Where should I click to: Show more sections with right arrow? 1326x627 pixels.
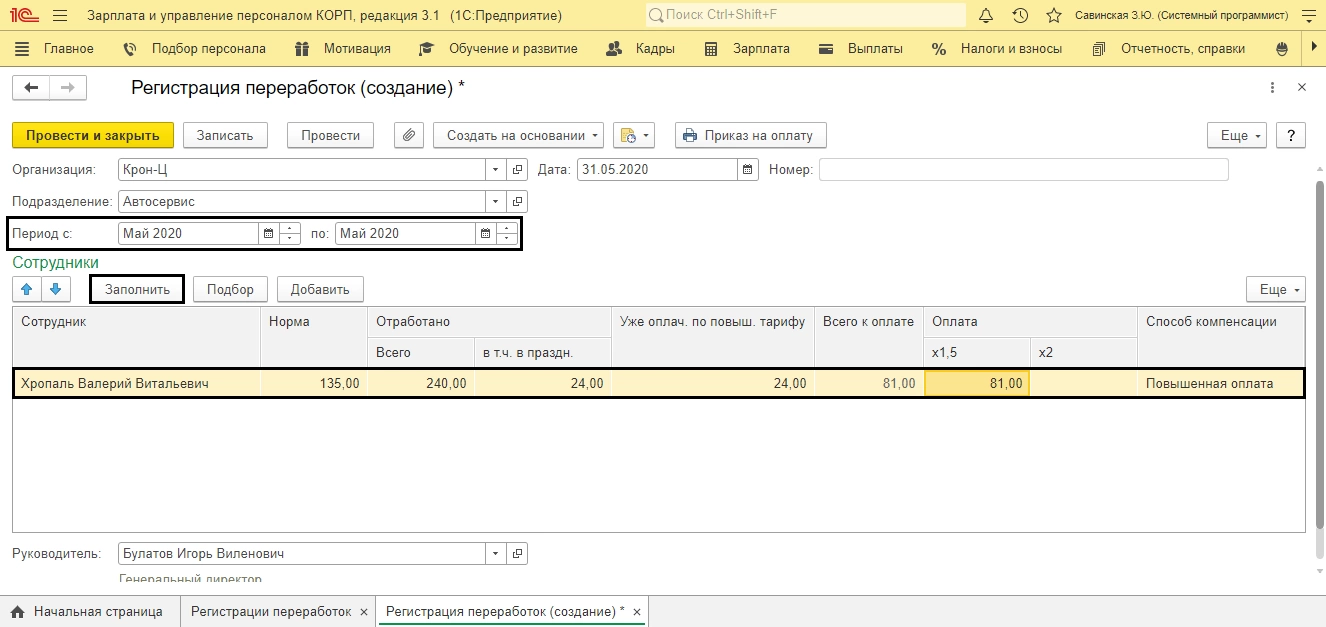pos(1314,48)
